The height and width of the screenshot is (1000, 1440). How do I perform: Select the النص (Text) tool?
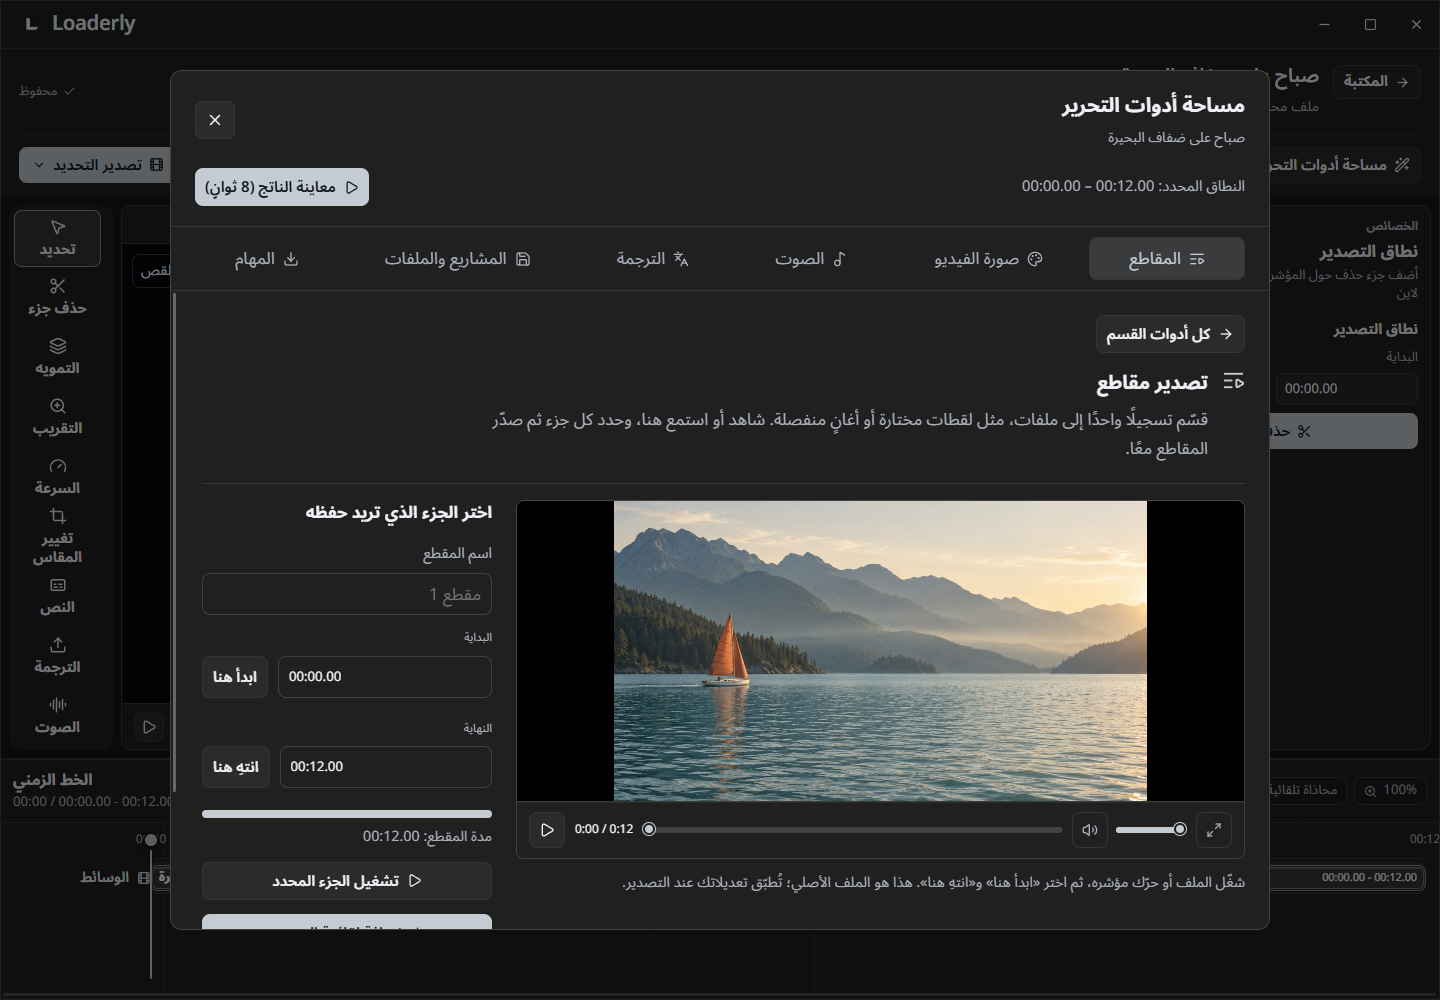coord(57,596)
